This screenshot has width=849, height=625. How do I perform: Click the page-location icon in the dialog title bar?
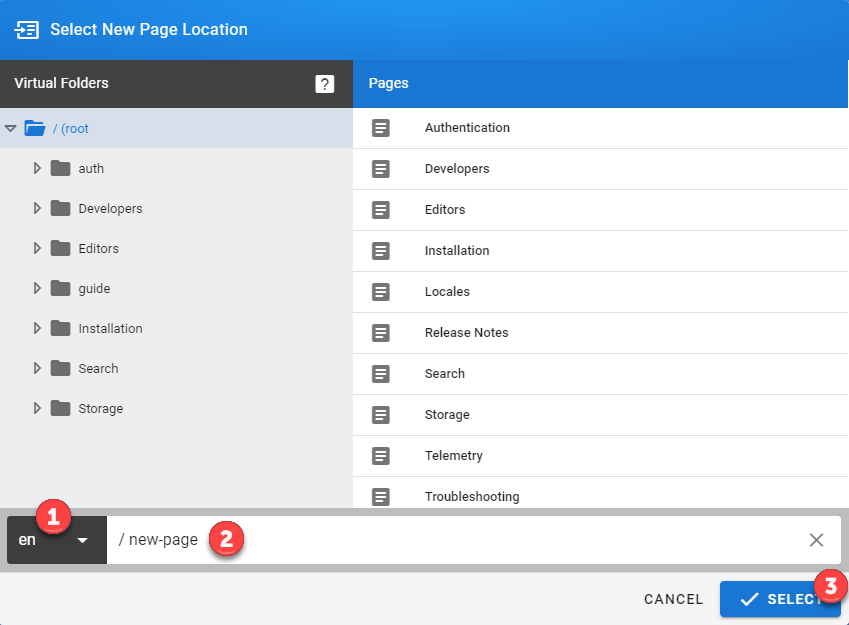[x=27, y=29]
